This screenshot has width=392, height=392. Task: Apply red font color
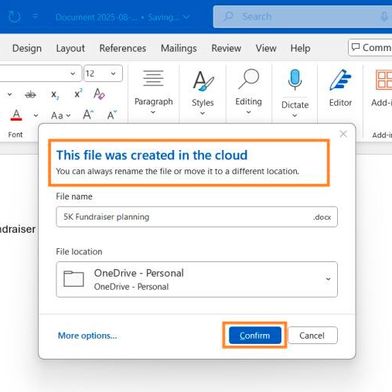[16, 115]
